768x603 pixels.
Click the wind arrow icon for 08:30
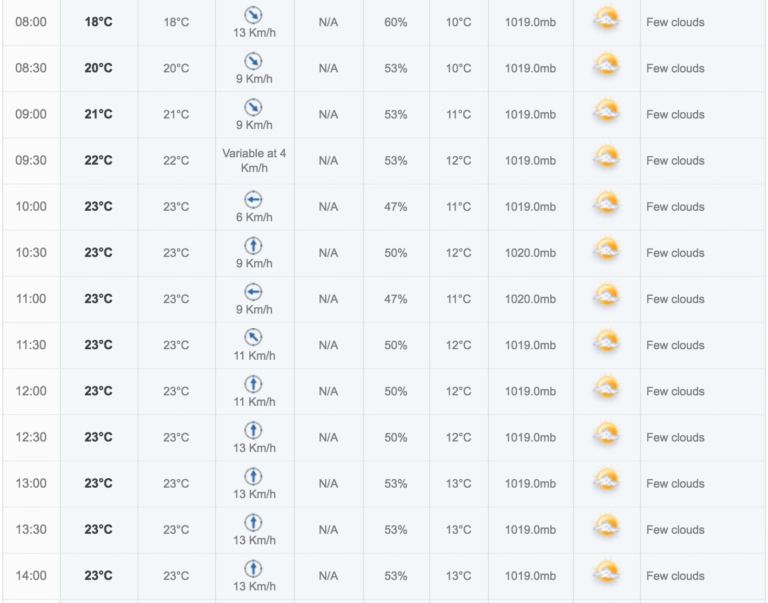(253, 61)
